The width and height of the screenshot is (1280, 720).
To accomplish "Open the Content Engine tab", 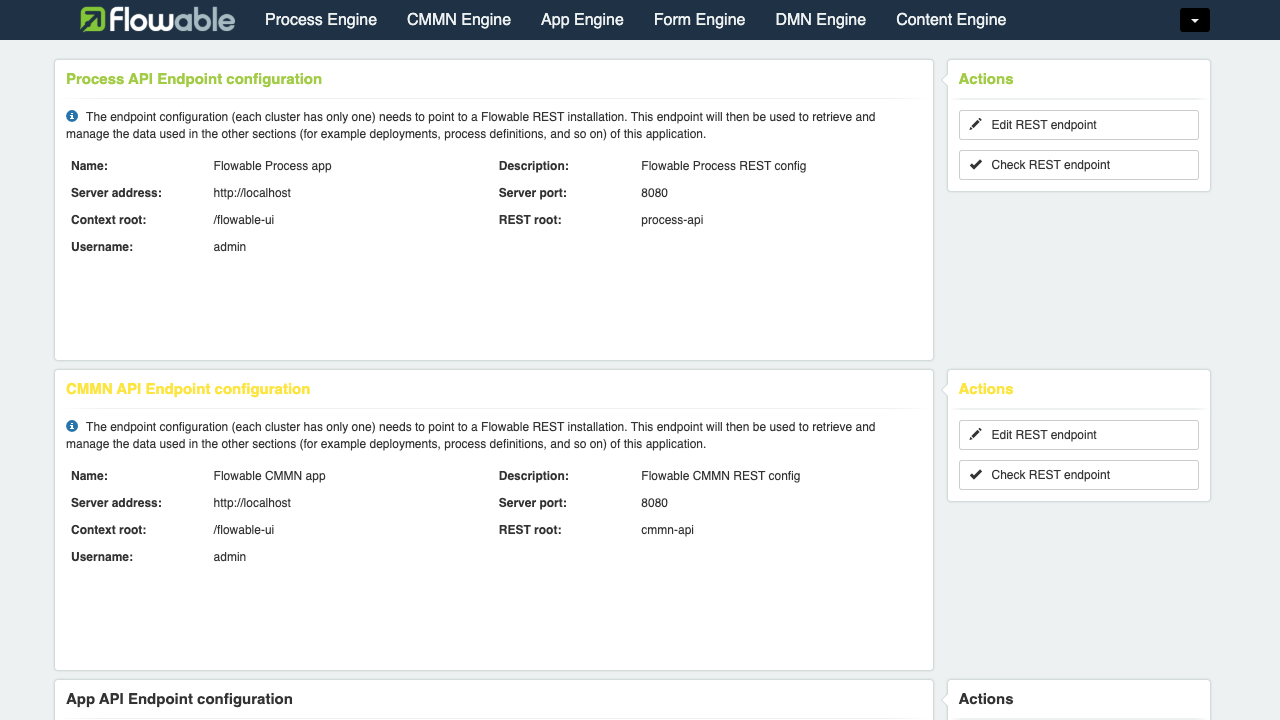I will pyautogui.click(x=951, y=19).
